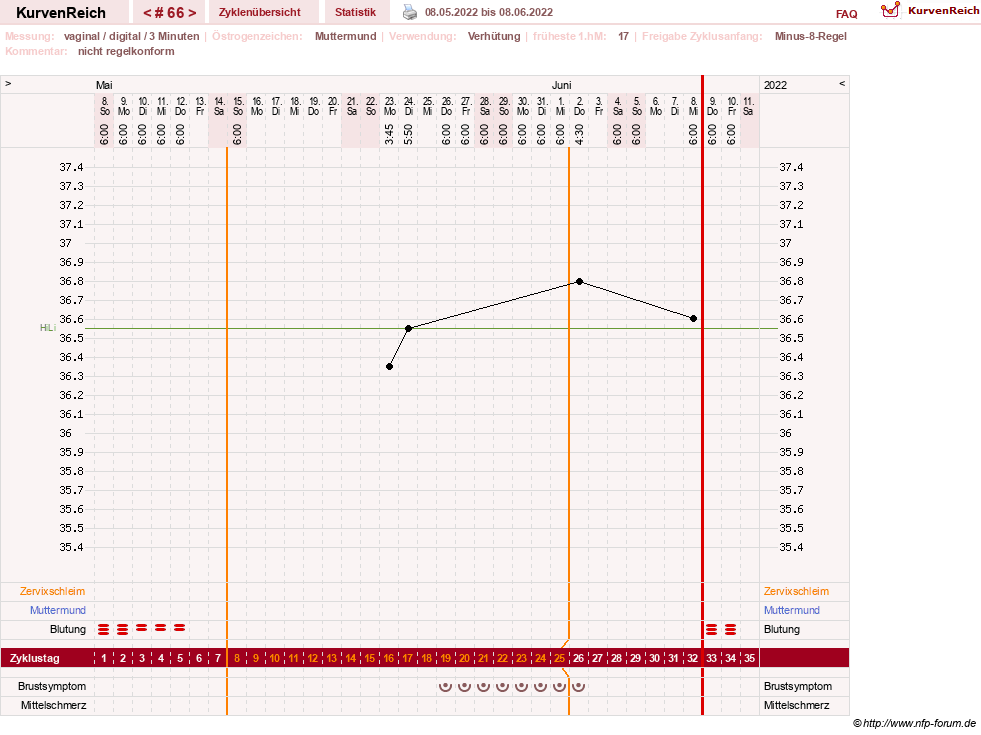Screen dimensions: 981x735
Task: Go to previous cycle with left arrow
Action: (148, 13)
